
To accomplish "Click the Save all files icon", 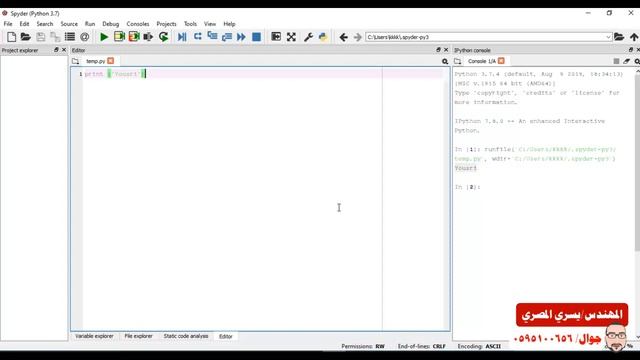I will pyautogui.click(x=55, y=37).
